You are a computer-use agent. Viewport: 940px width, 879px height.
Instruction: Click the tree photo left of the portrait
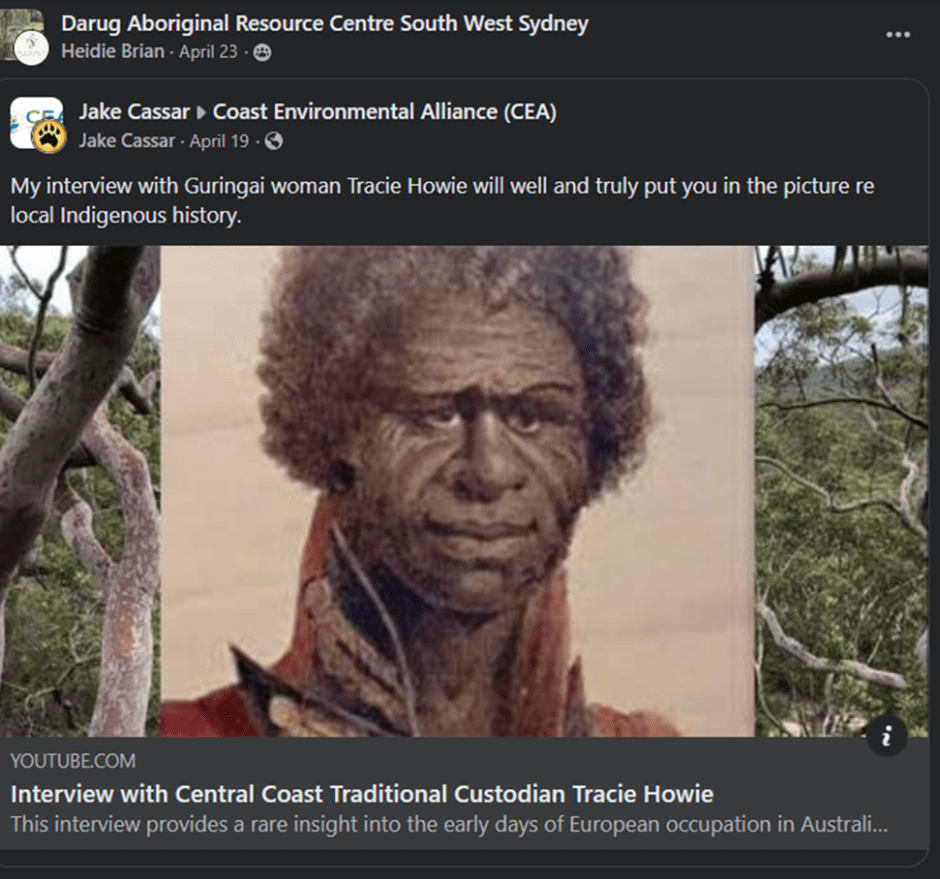[x=80, y=491]
